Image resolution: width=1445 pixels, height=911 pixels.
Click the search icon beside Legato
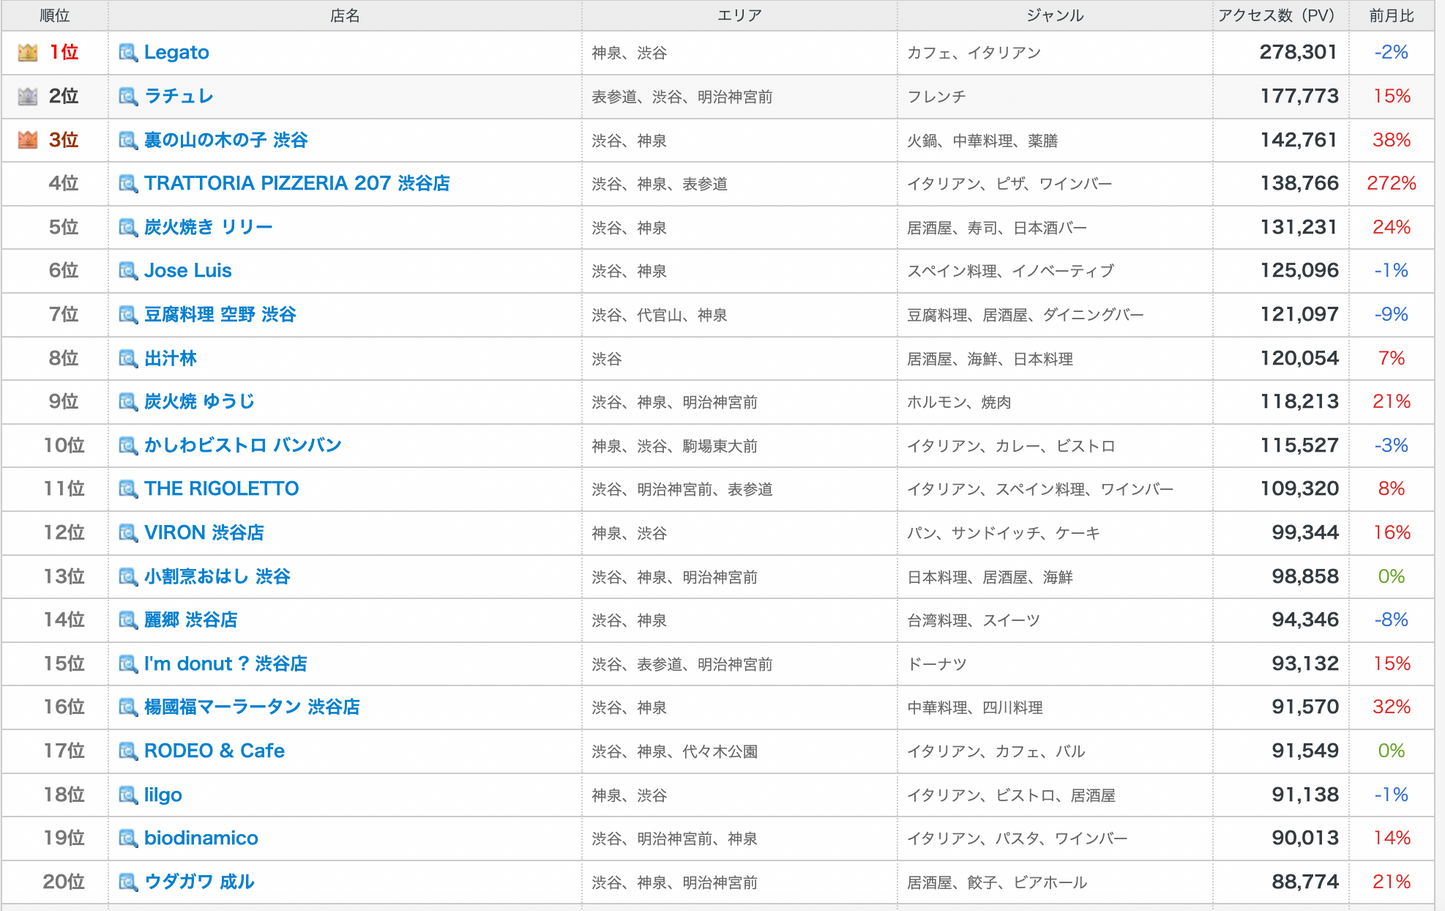click(128, 52)
